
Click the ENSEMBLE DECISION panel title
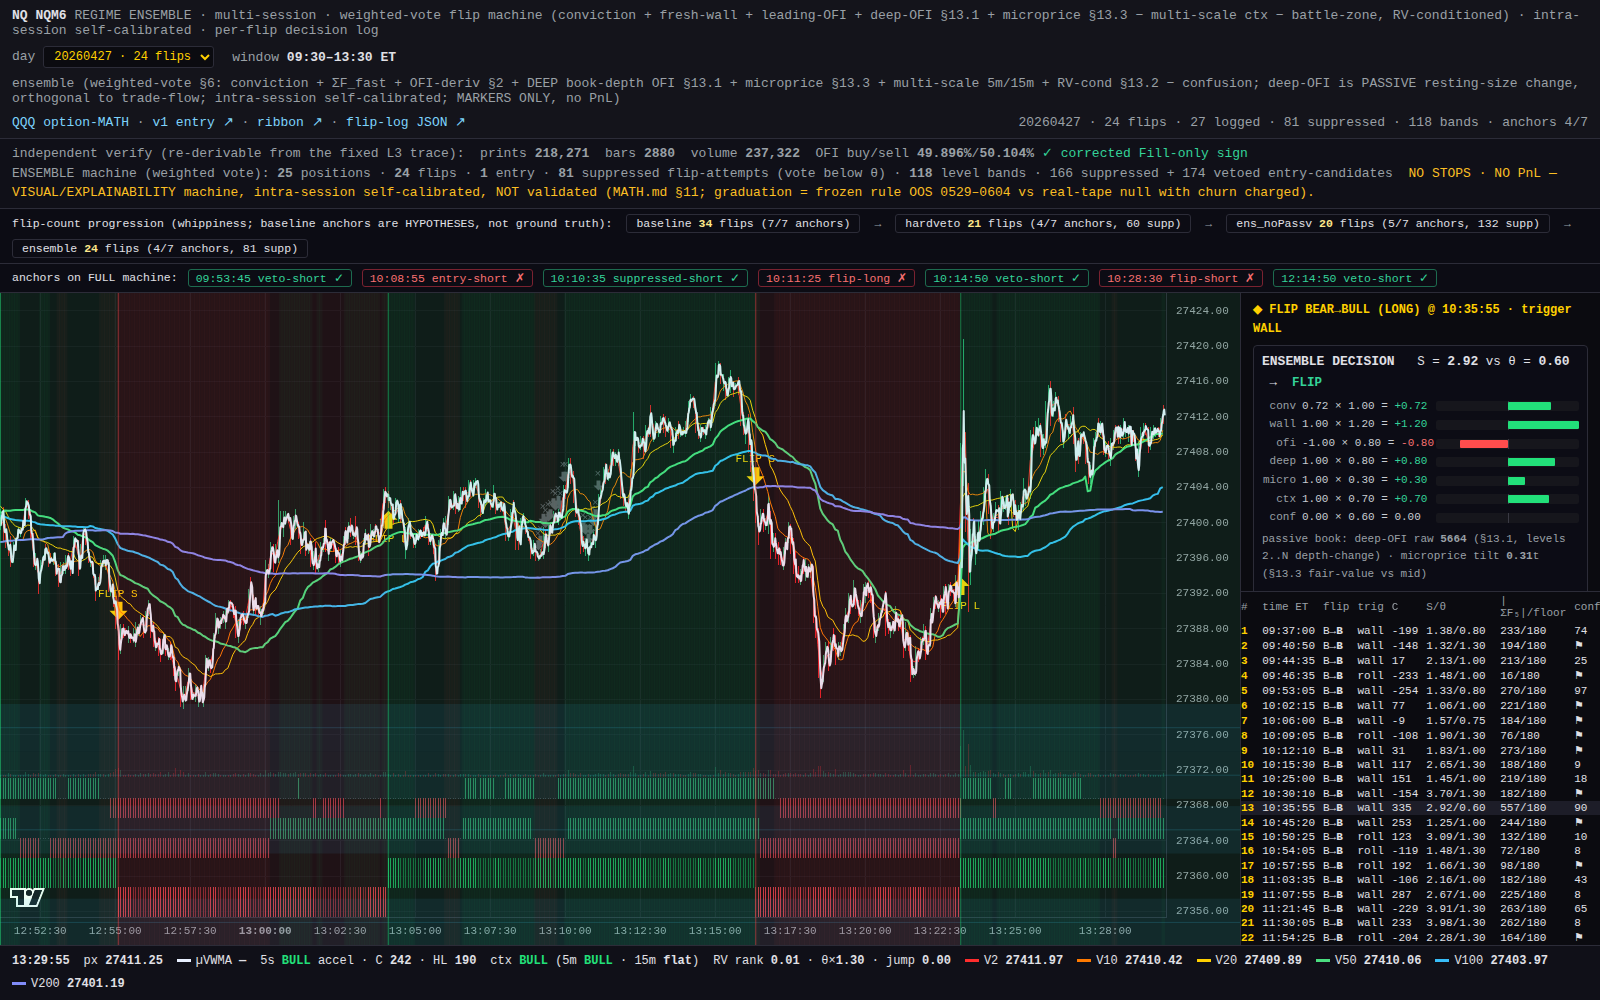[x=1328, y=361]
